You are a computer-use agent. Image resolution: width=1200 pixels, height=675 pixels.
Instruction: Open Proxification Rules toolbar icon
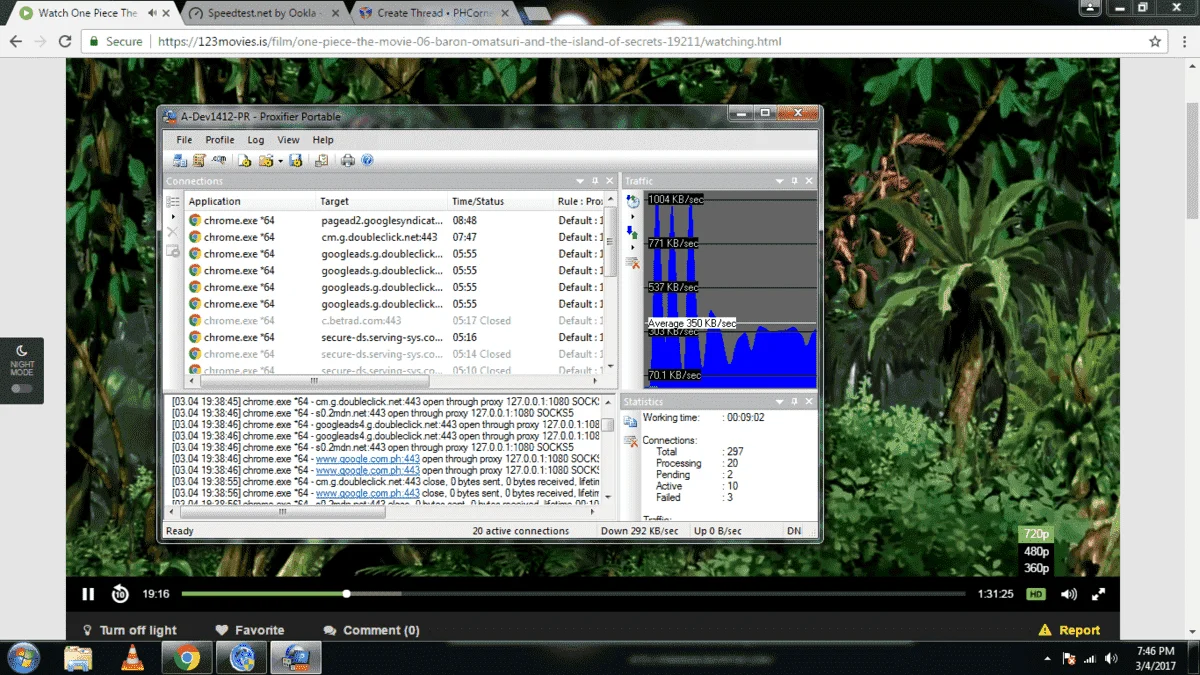199,160
